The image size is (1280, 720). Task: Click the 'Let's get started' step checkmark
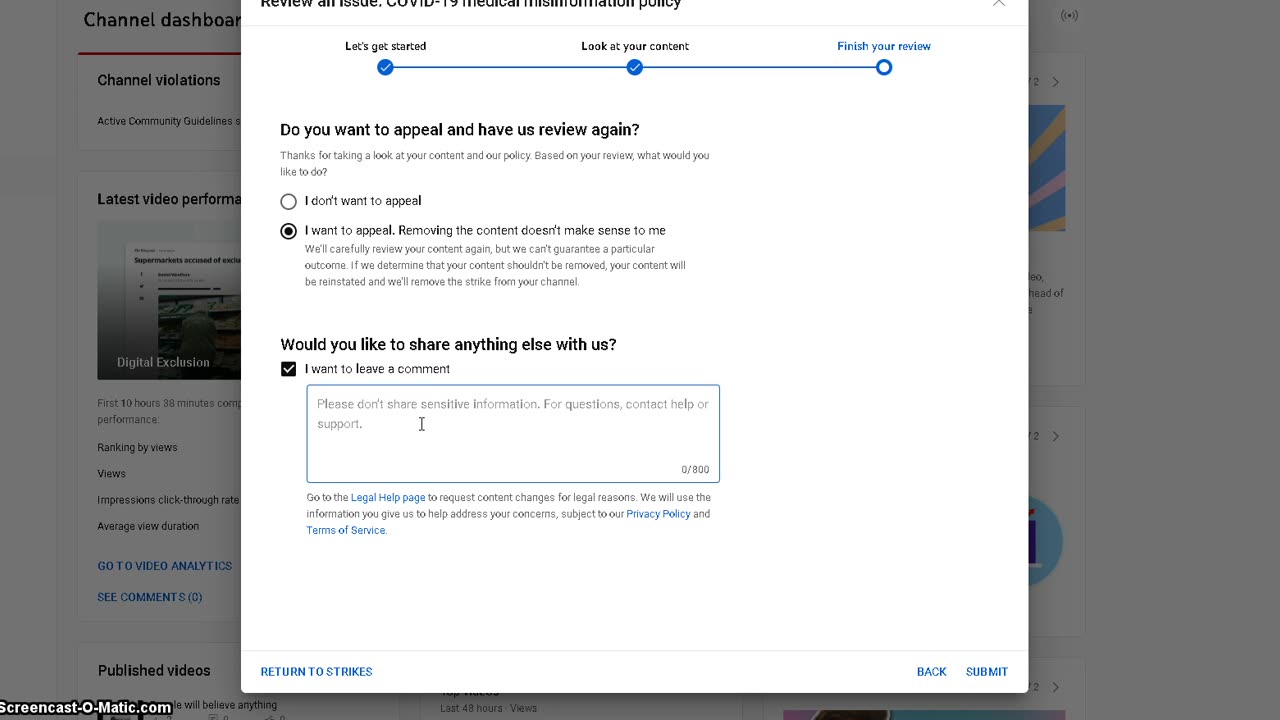385,68
